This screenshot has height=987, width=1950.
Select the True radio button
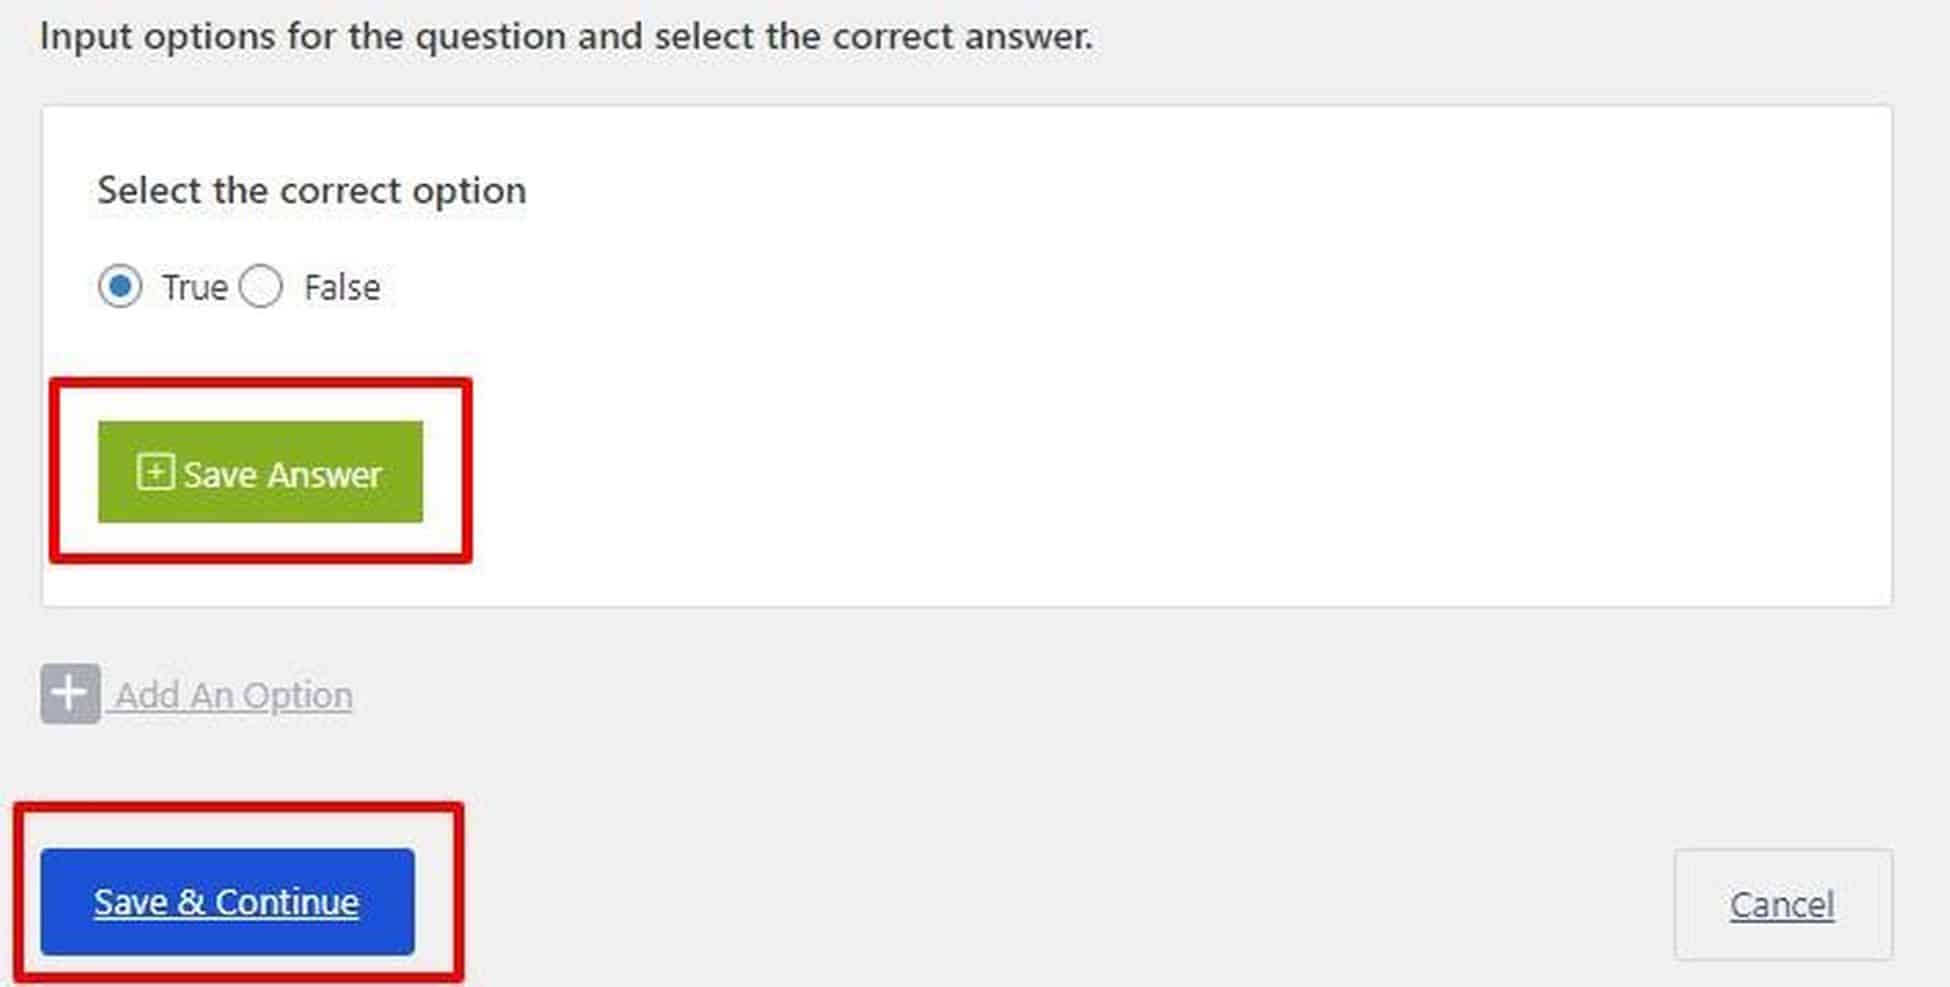tap(120, 287)
